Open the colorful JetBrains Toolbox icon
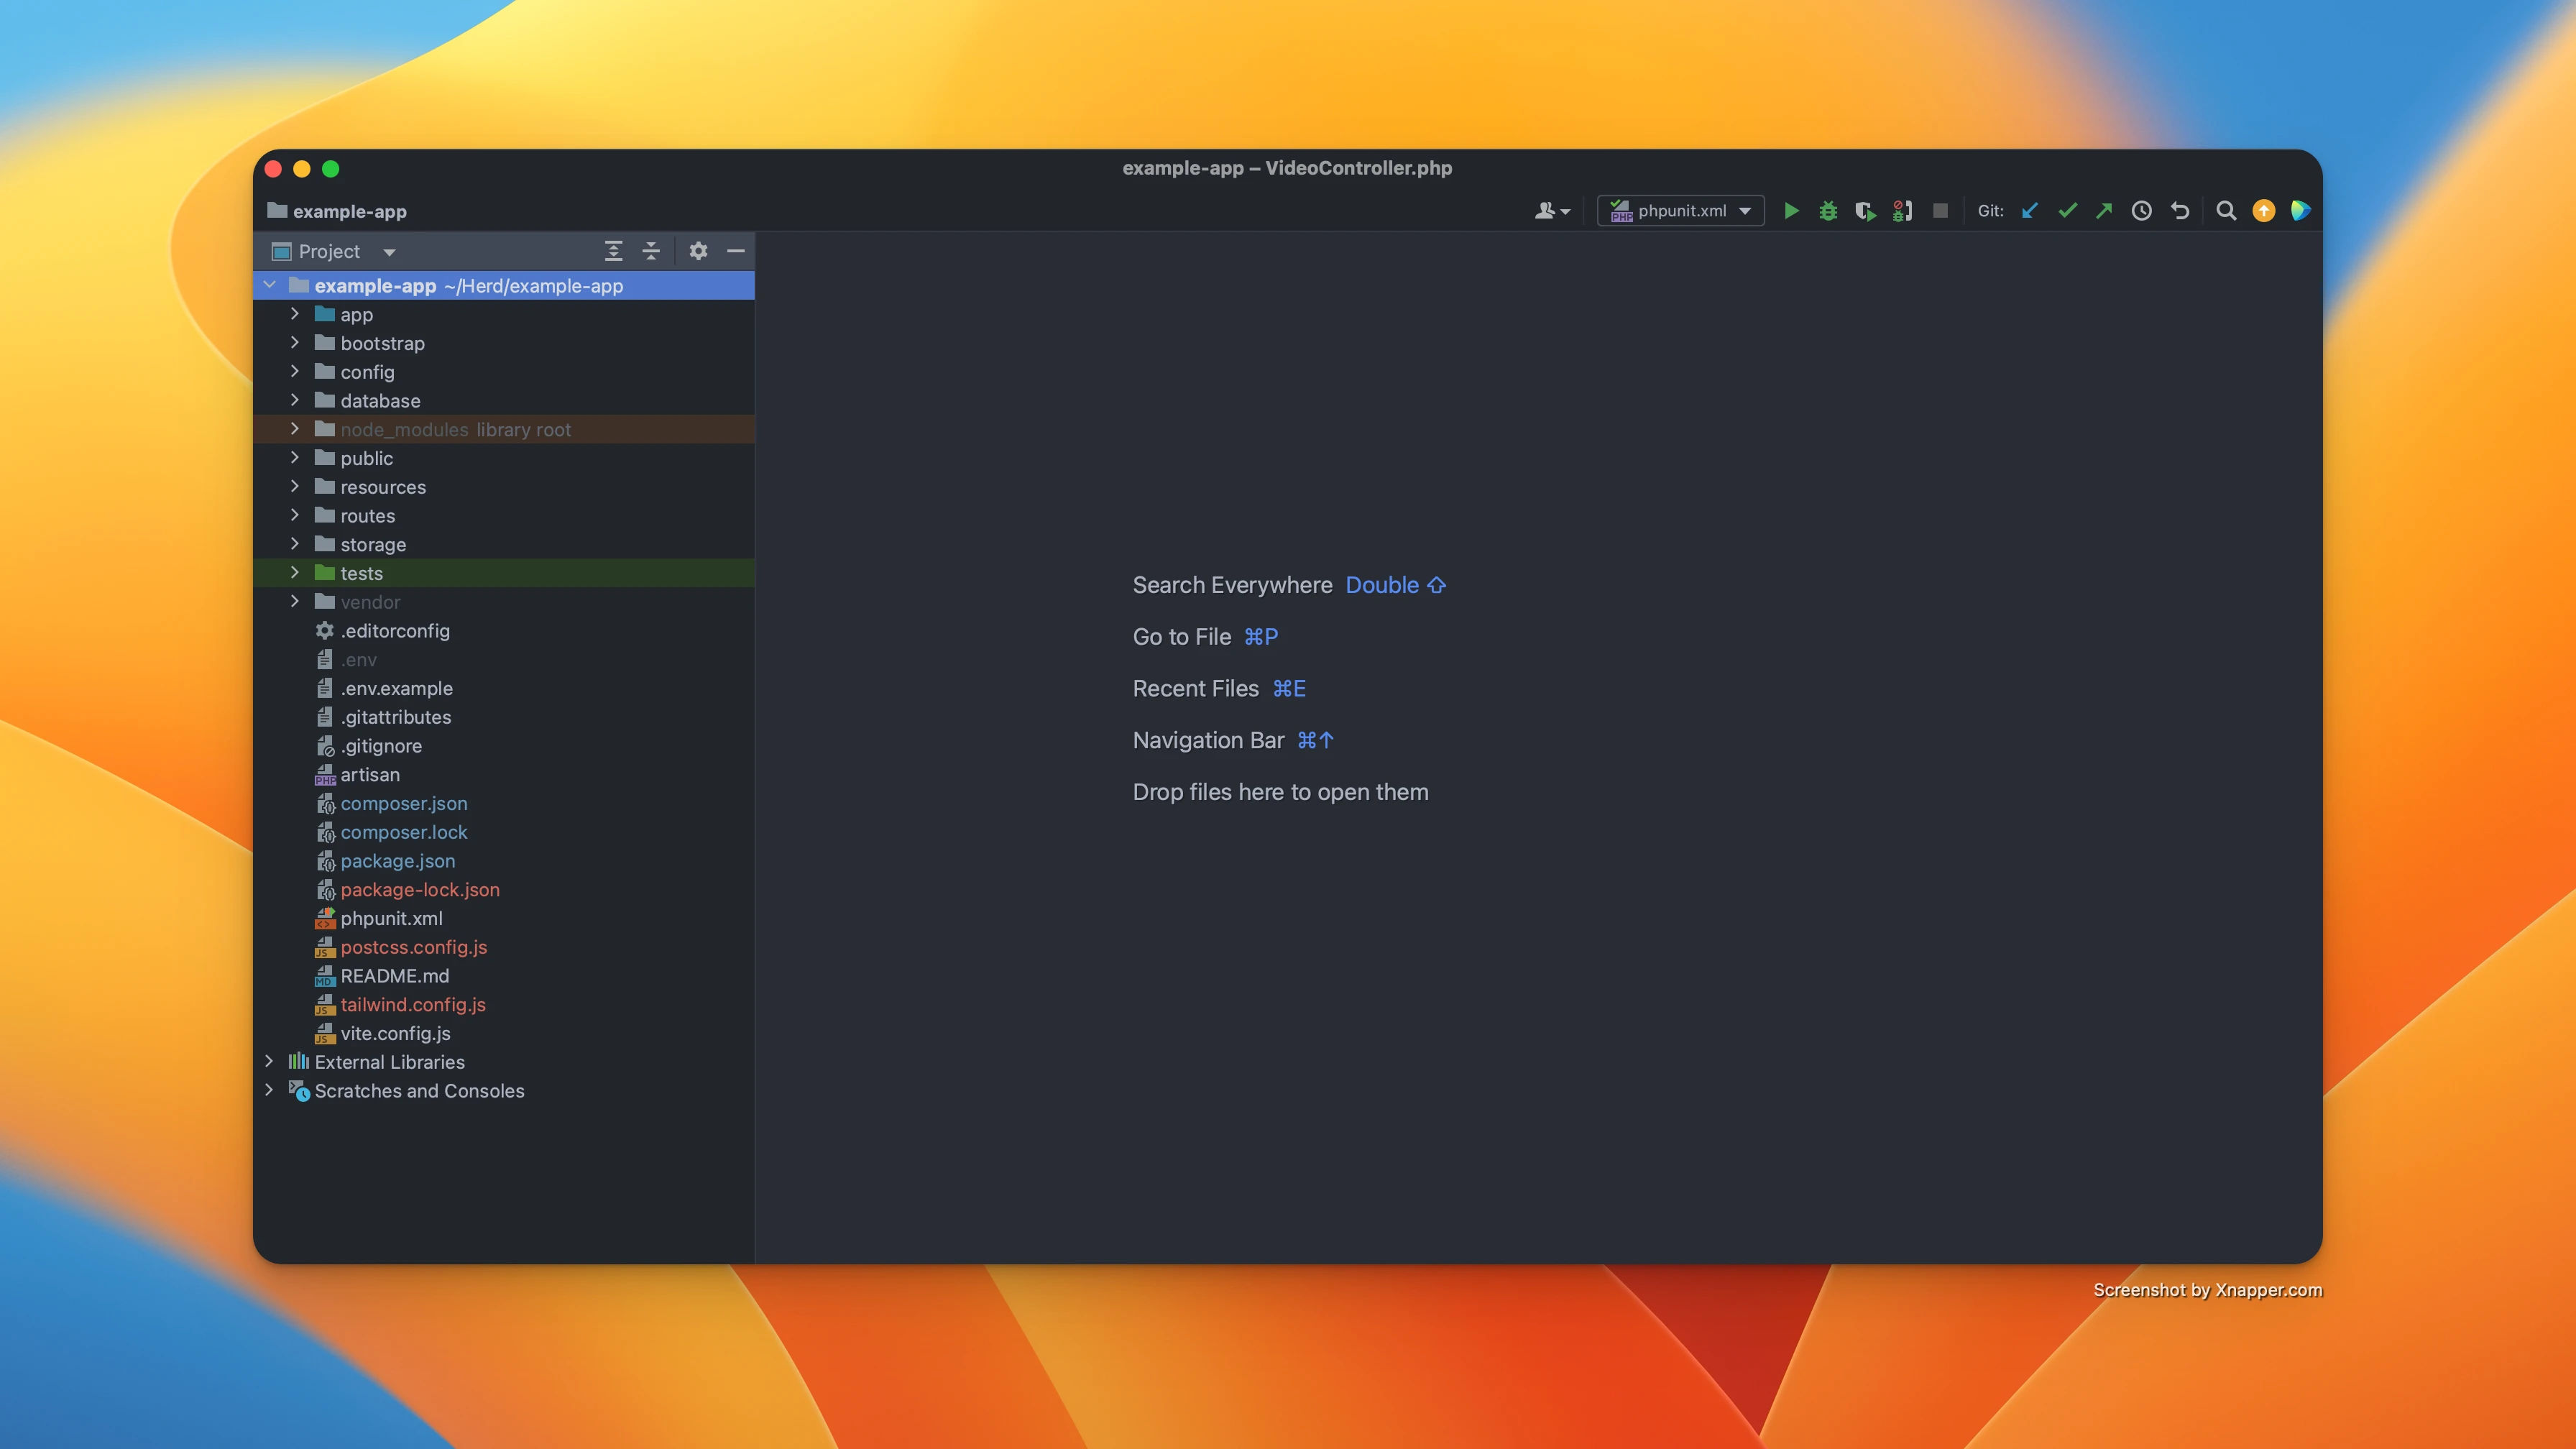Screen dimensions: 2576x1449 coord(2300,211)
